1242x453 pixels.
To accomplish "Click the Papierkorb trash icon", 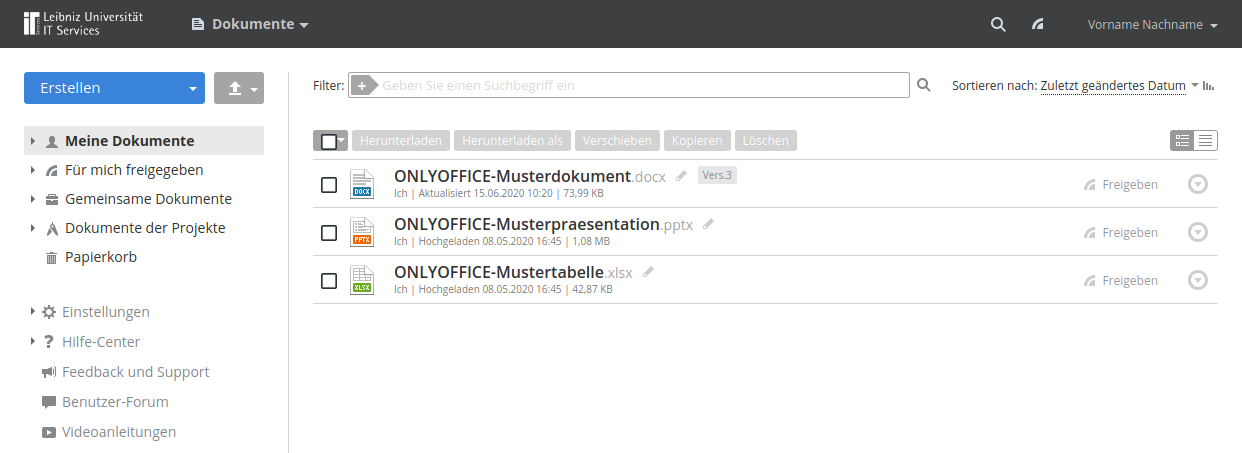I will pos(51,258).
